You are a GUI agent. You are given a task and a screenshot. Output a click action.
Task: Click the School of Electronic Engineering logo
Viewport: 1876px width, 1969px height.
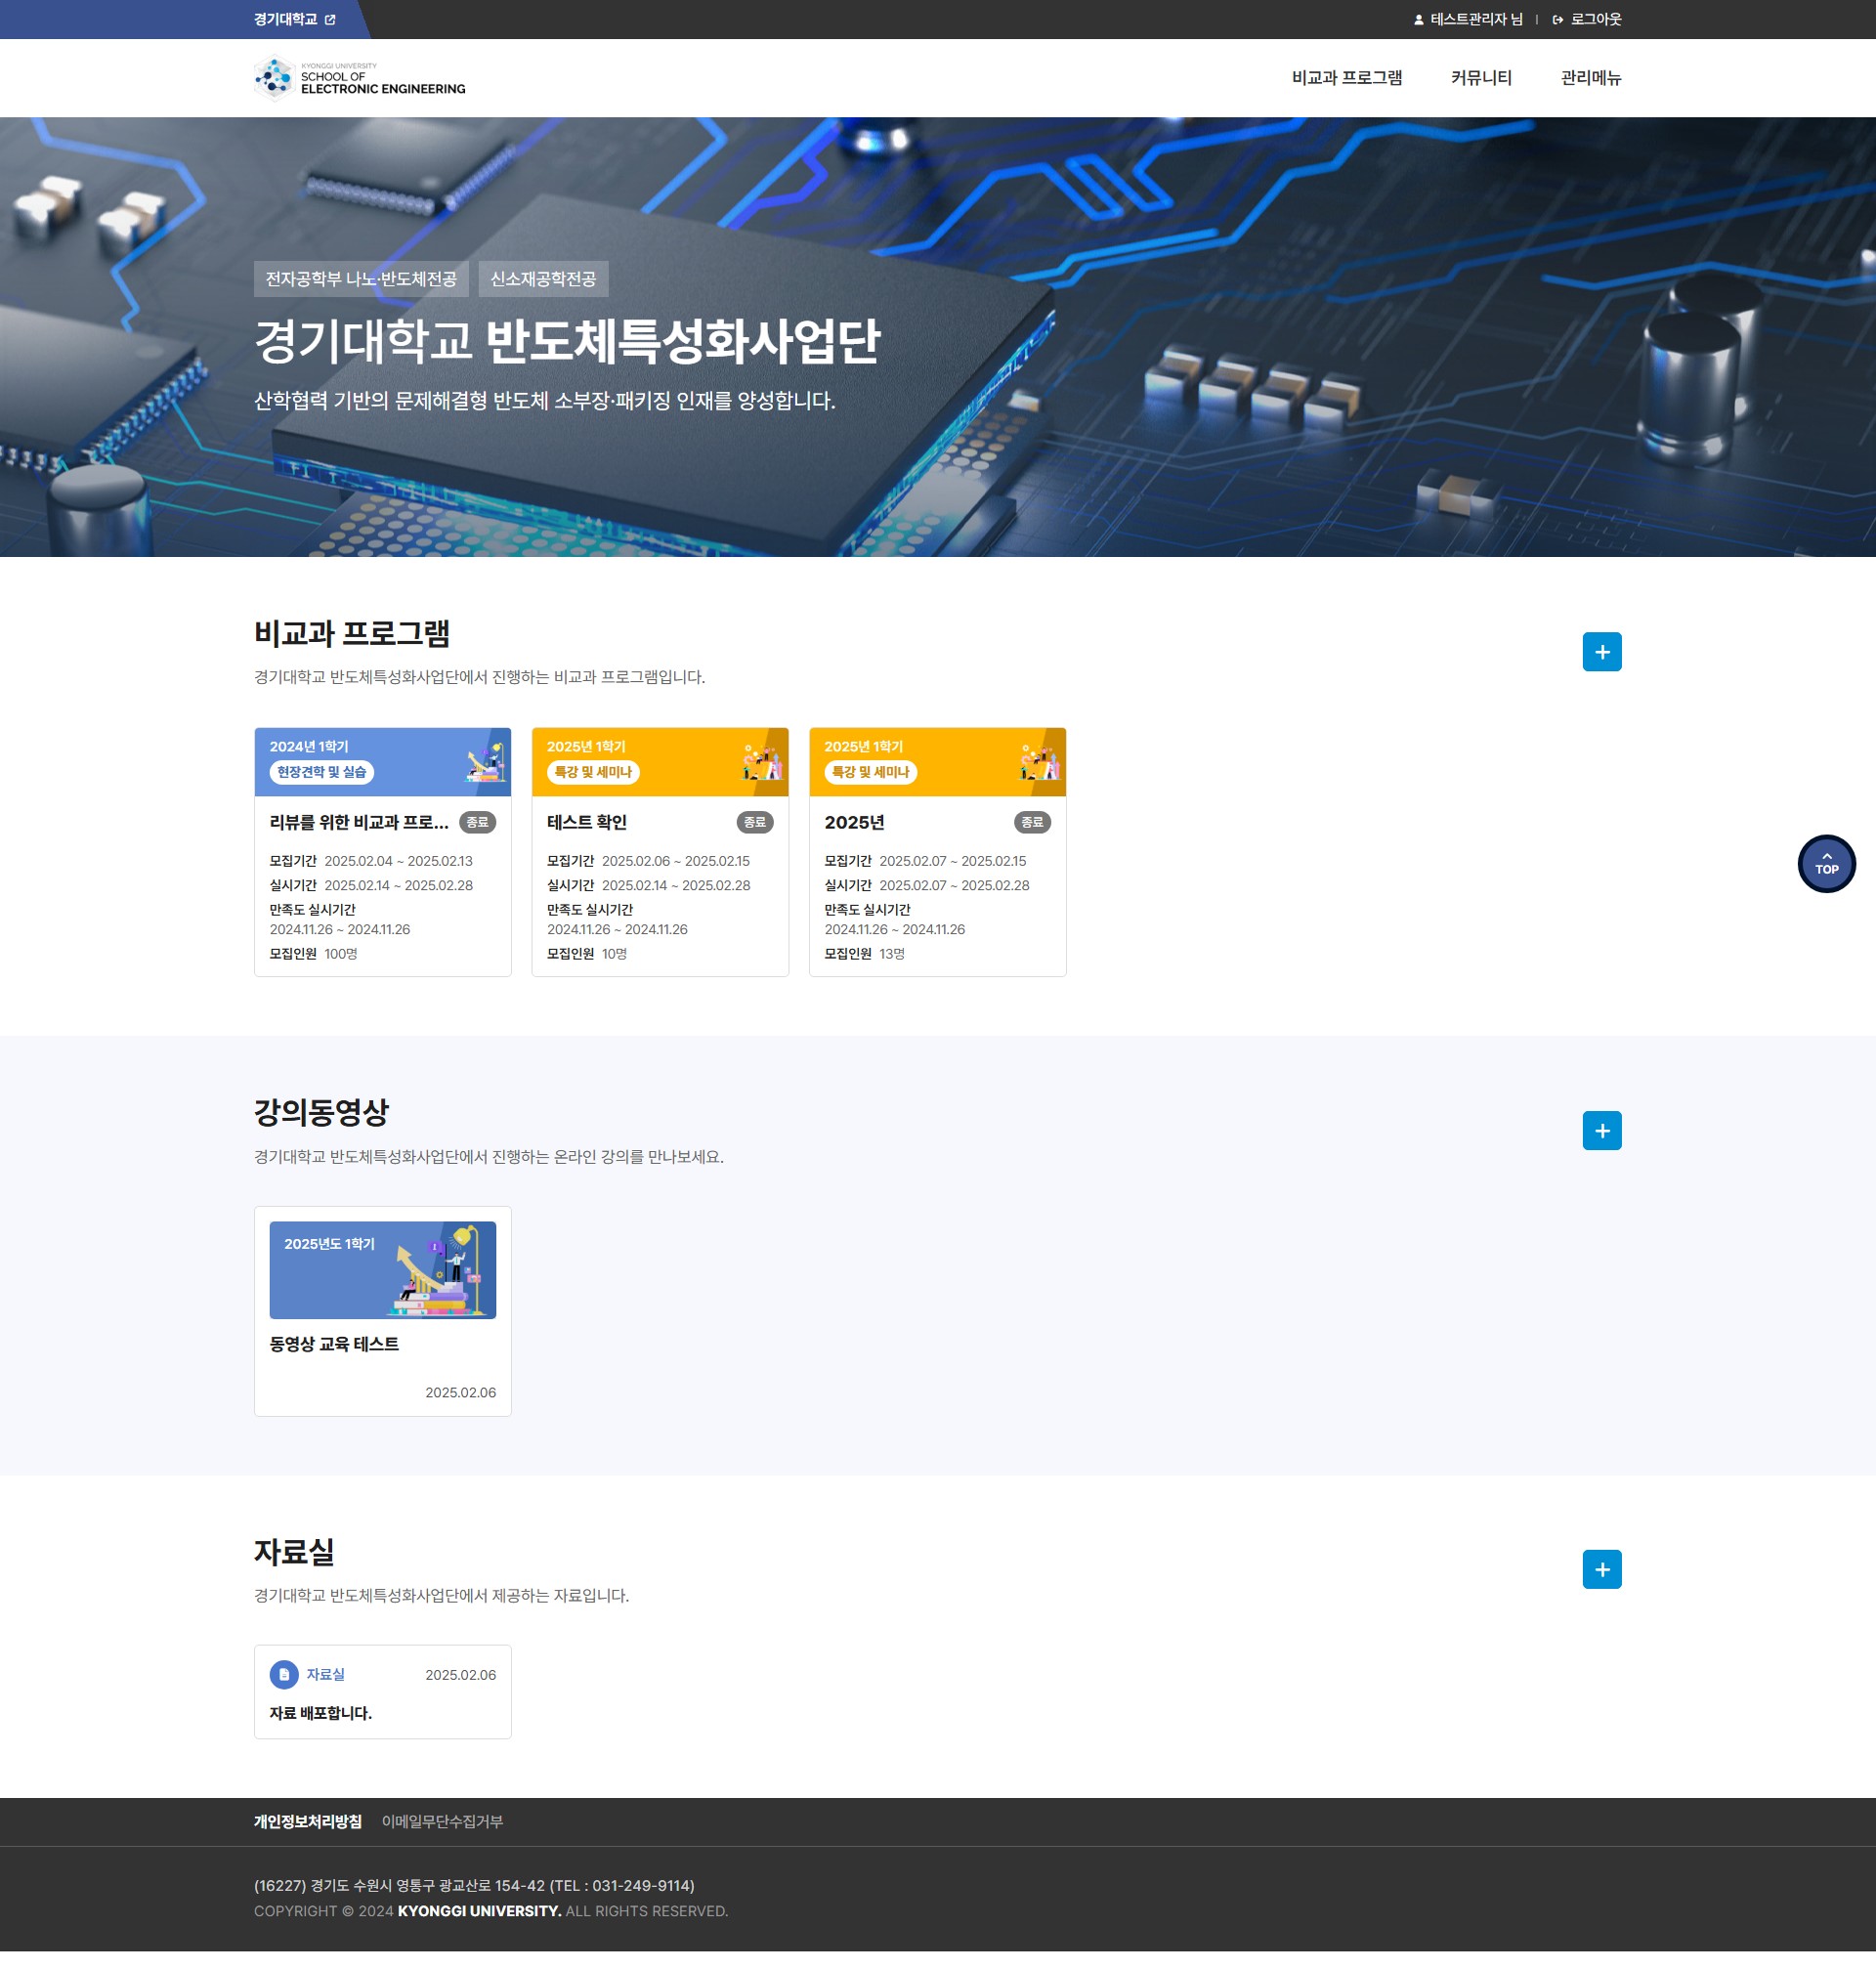tap(359, 78)
